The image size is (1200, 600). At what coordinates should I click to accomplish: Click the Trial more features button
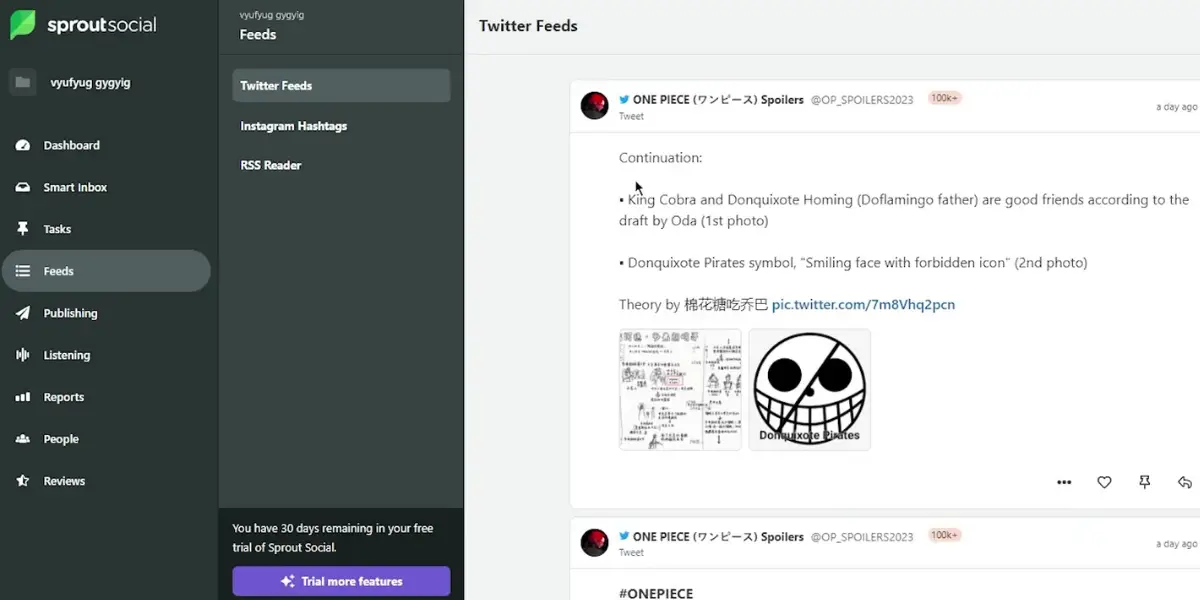(341, 581)
